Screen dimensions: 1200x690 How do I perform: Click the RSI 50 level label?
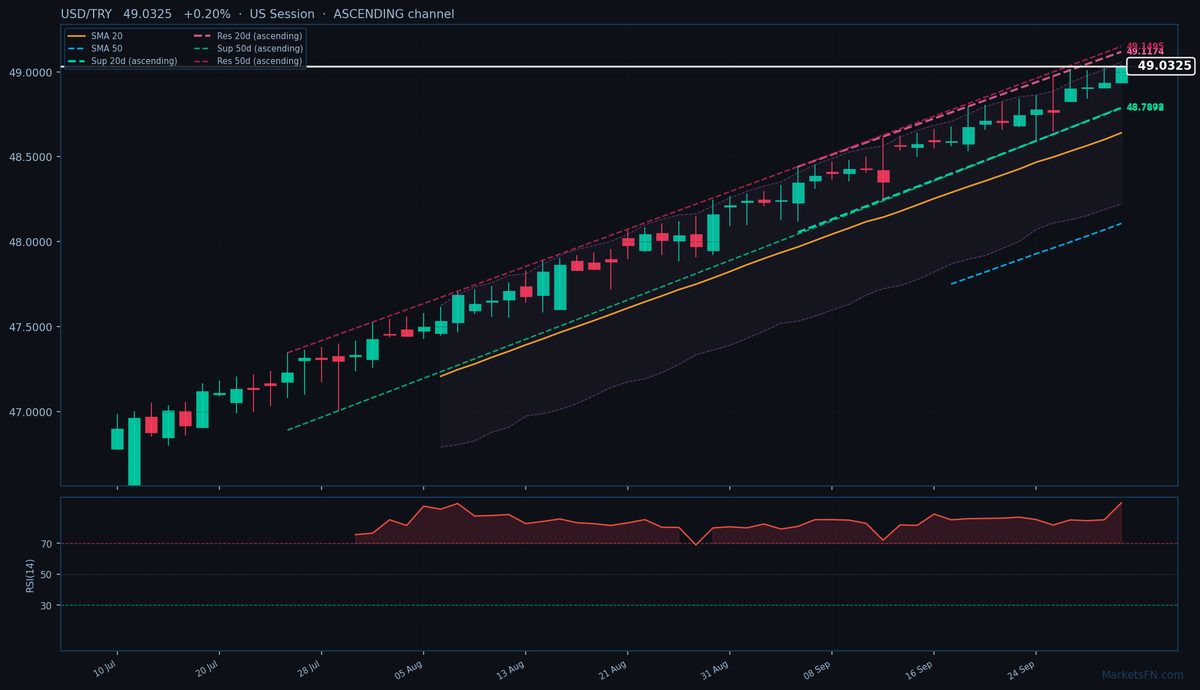(45, 575)
